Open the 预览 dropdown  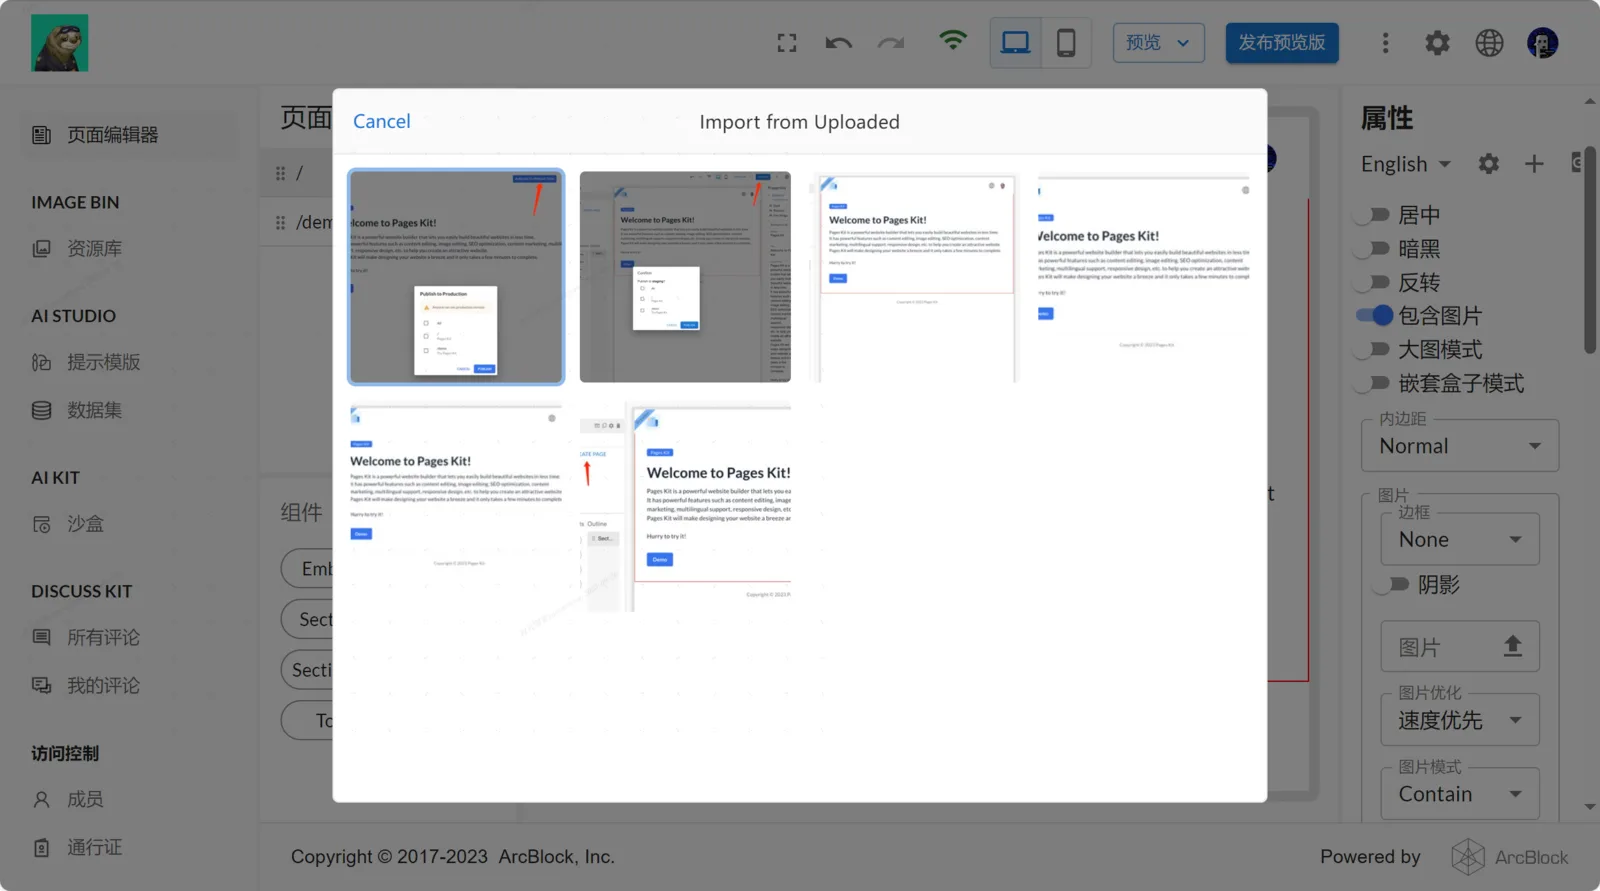tap(1159, 43)
